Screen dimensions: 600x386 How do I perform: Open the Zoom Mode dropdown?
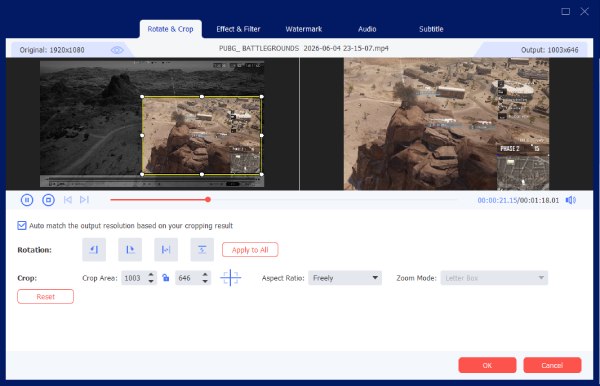click(x=494, y=278)
